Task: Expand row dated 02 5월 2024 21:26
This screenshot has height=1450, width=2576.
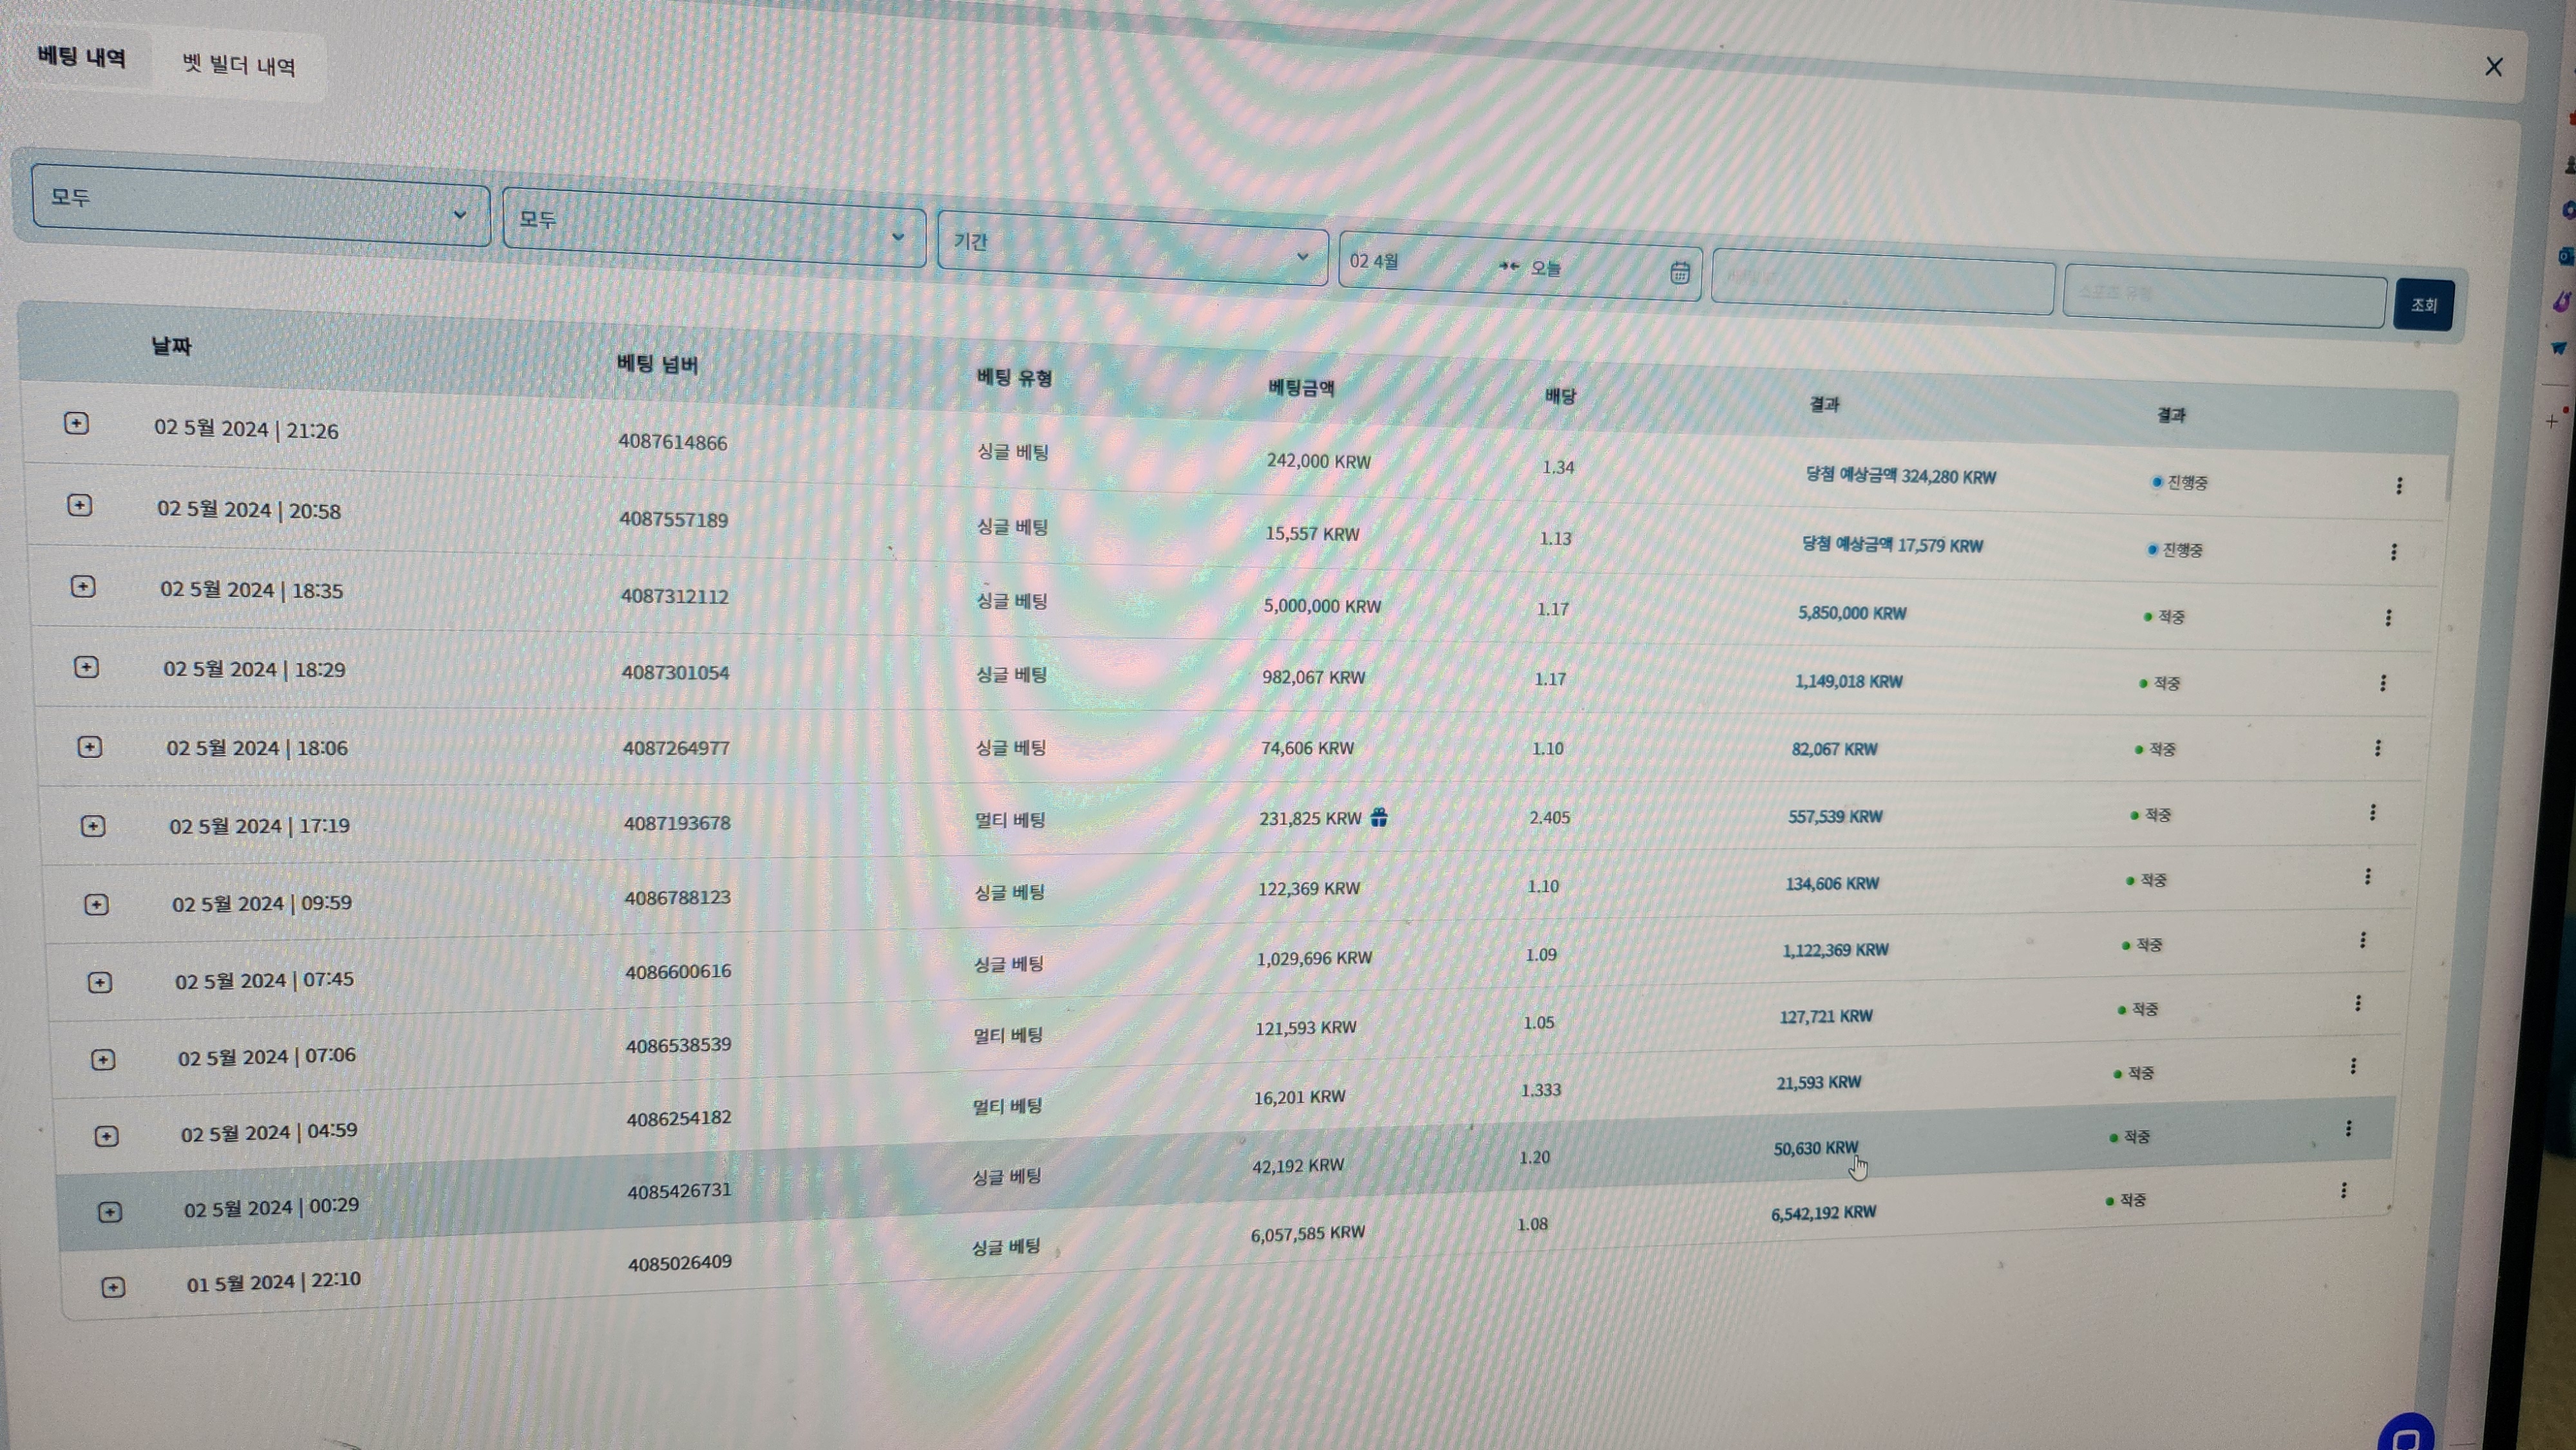Action: point(76,424)
